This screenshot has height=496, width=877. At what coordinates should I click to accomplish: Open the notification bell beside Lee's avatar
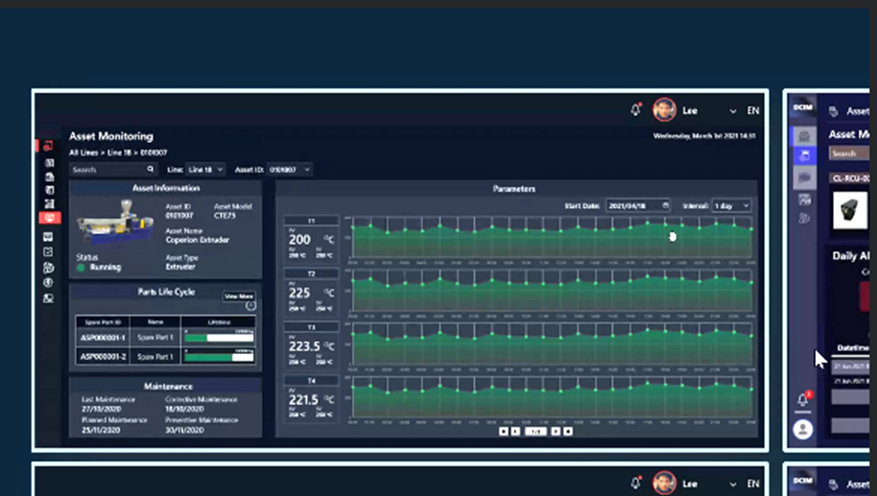[x=636, y=110]
